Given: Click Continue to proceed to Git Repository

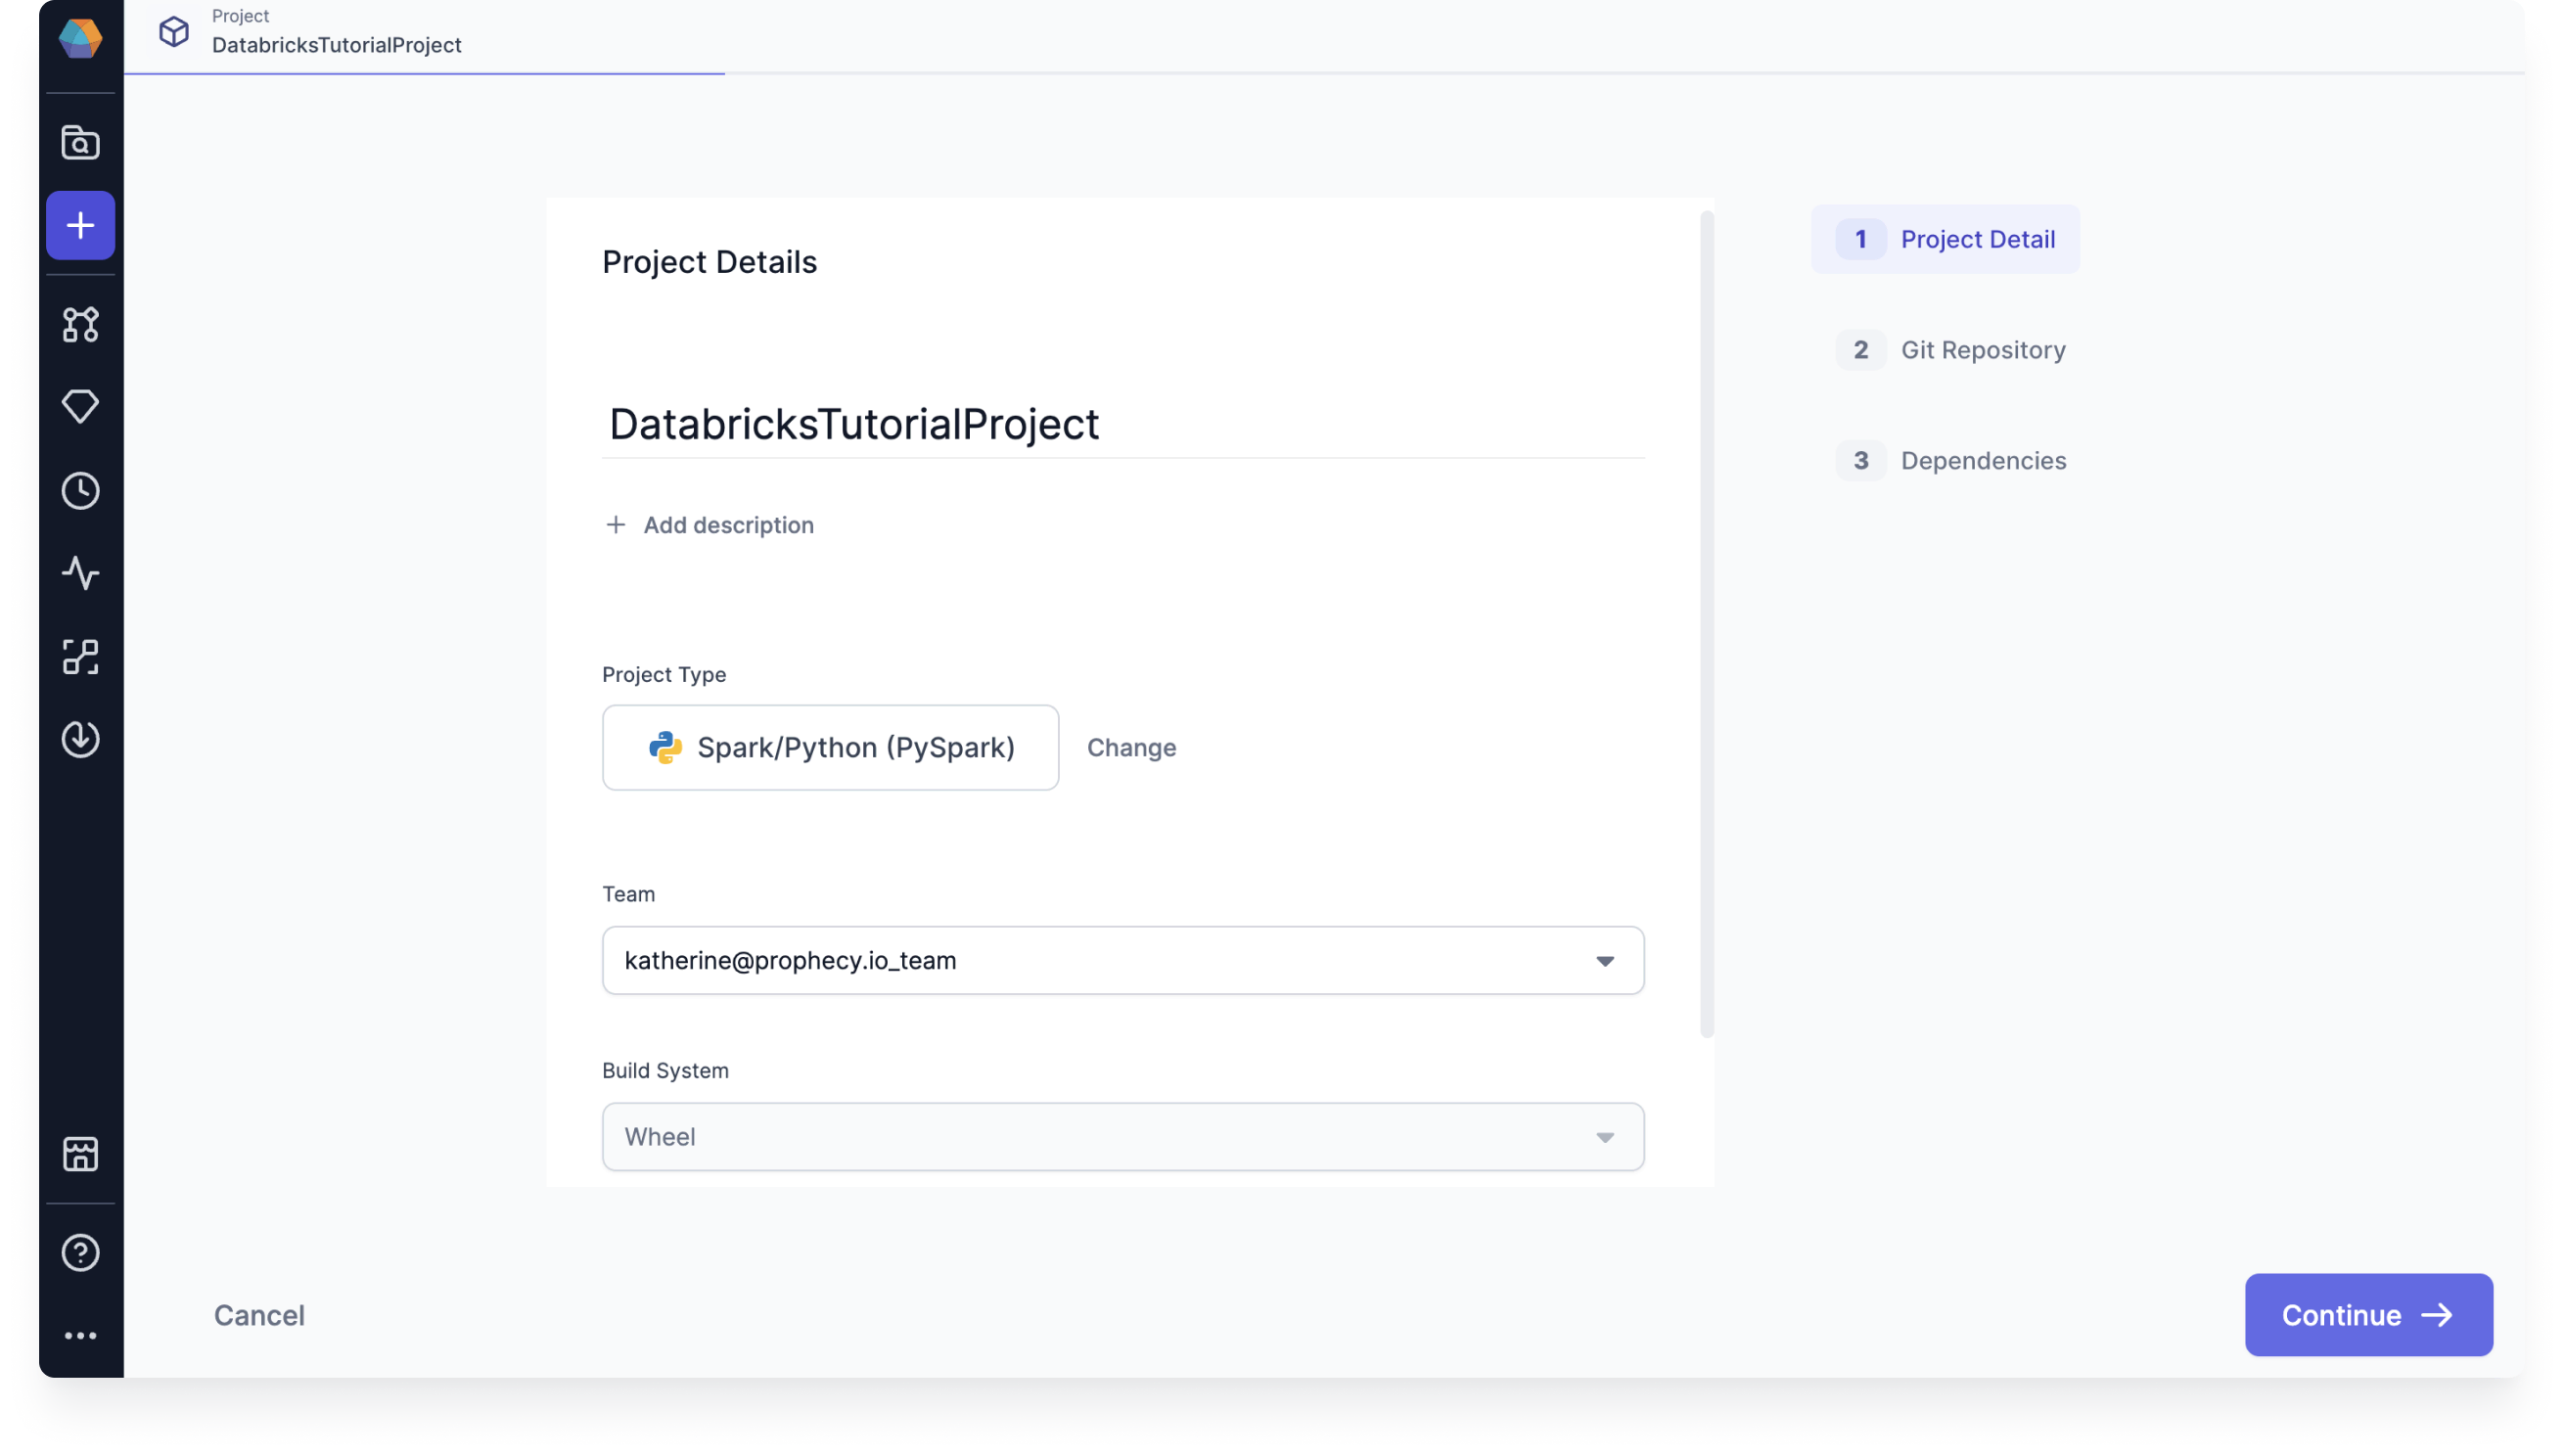Looking at the screenshot, I should coord(2368,1315).
